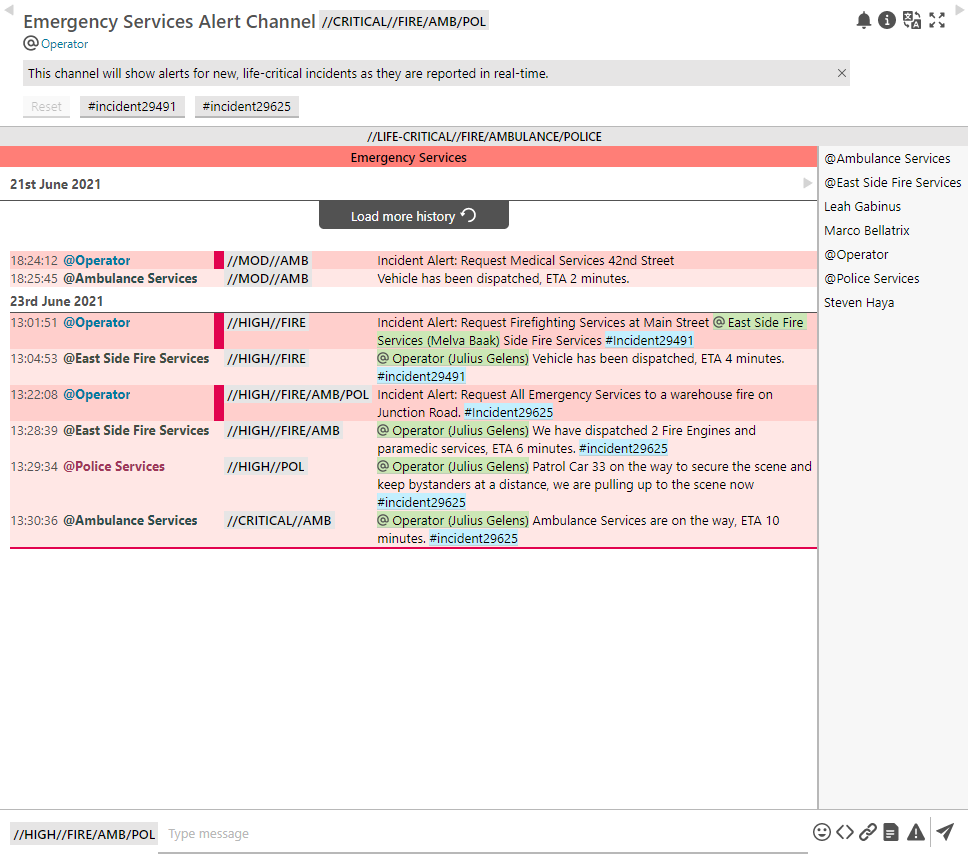Open @Operator sender name on 13:01:51 message
Image resolution: width=968 pixels, height=856 pixels.
click(x=97, y=322)
